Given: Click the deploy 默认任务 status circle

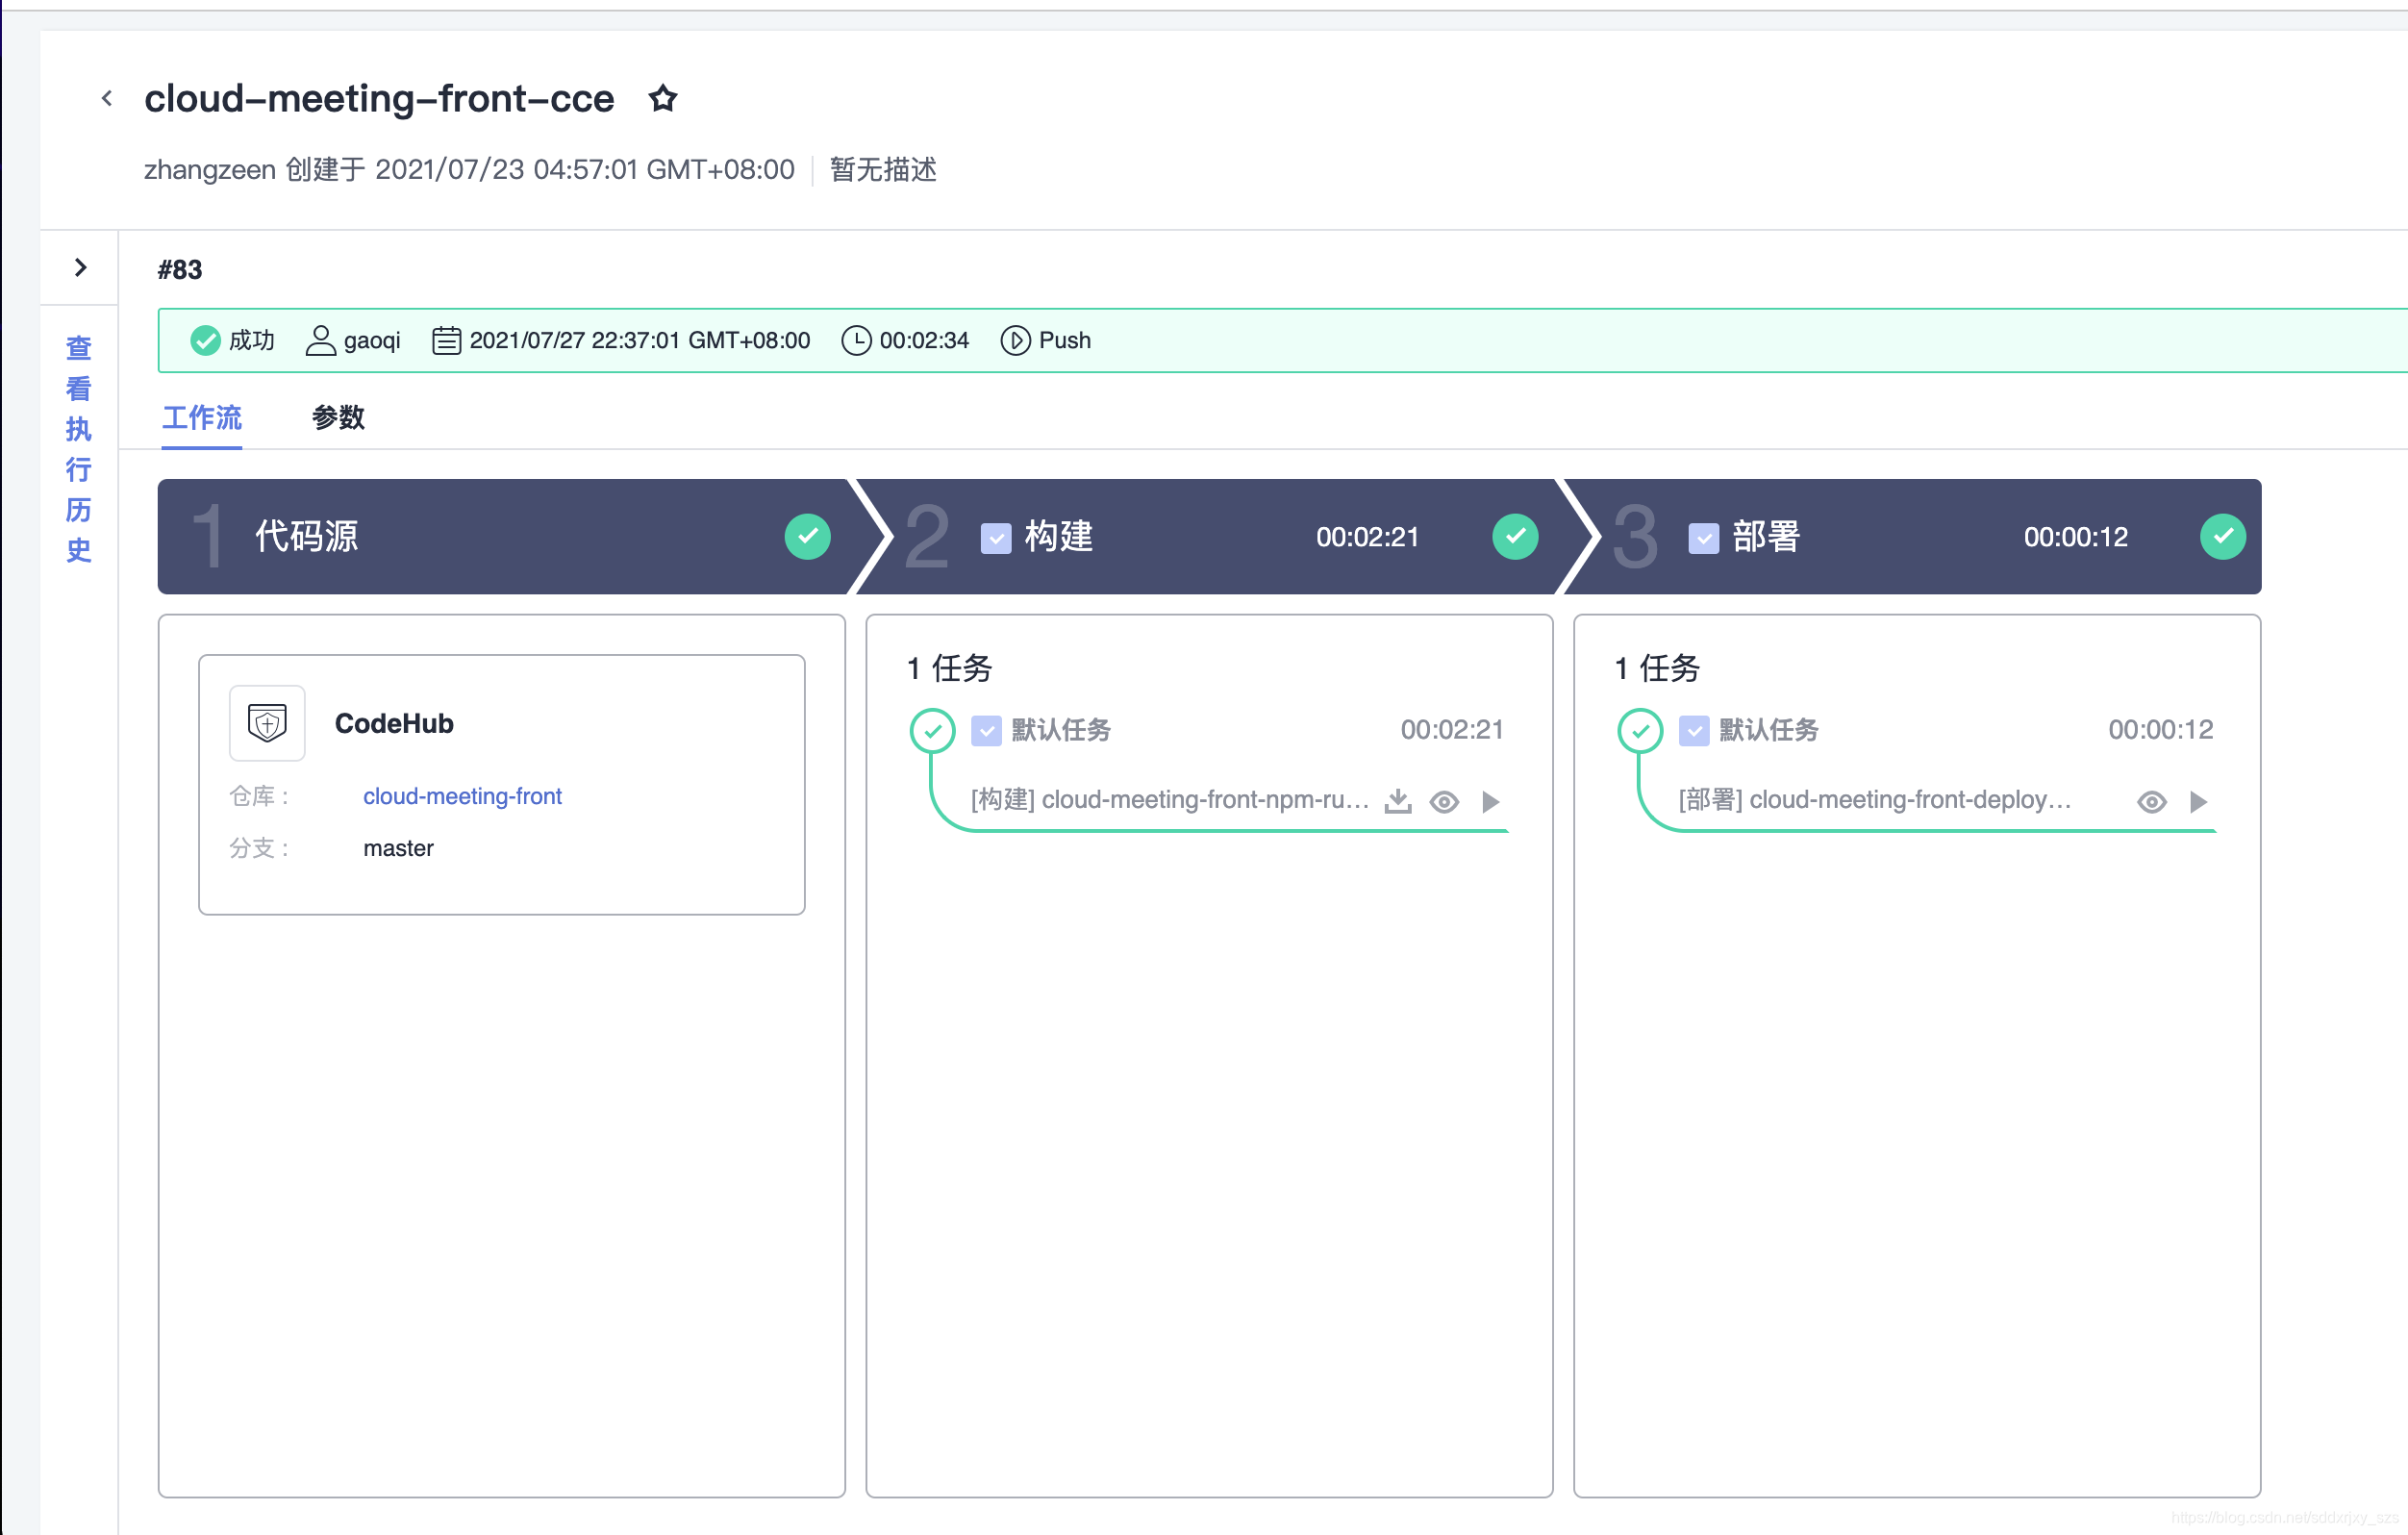Looking at the screenshot, I should (x=1640, y=730).
